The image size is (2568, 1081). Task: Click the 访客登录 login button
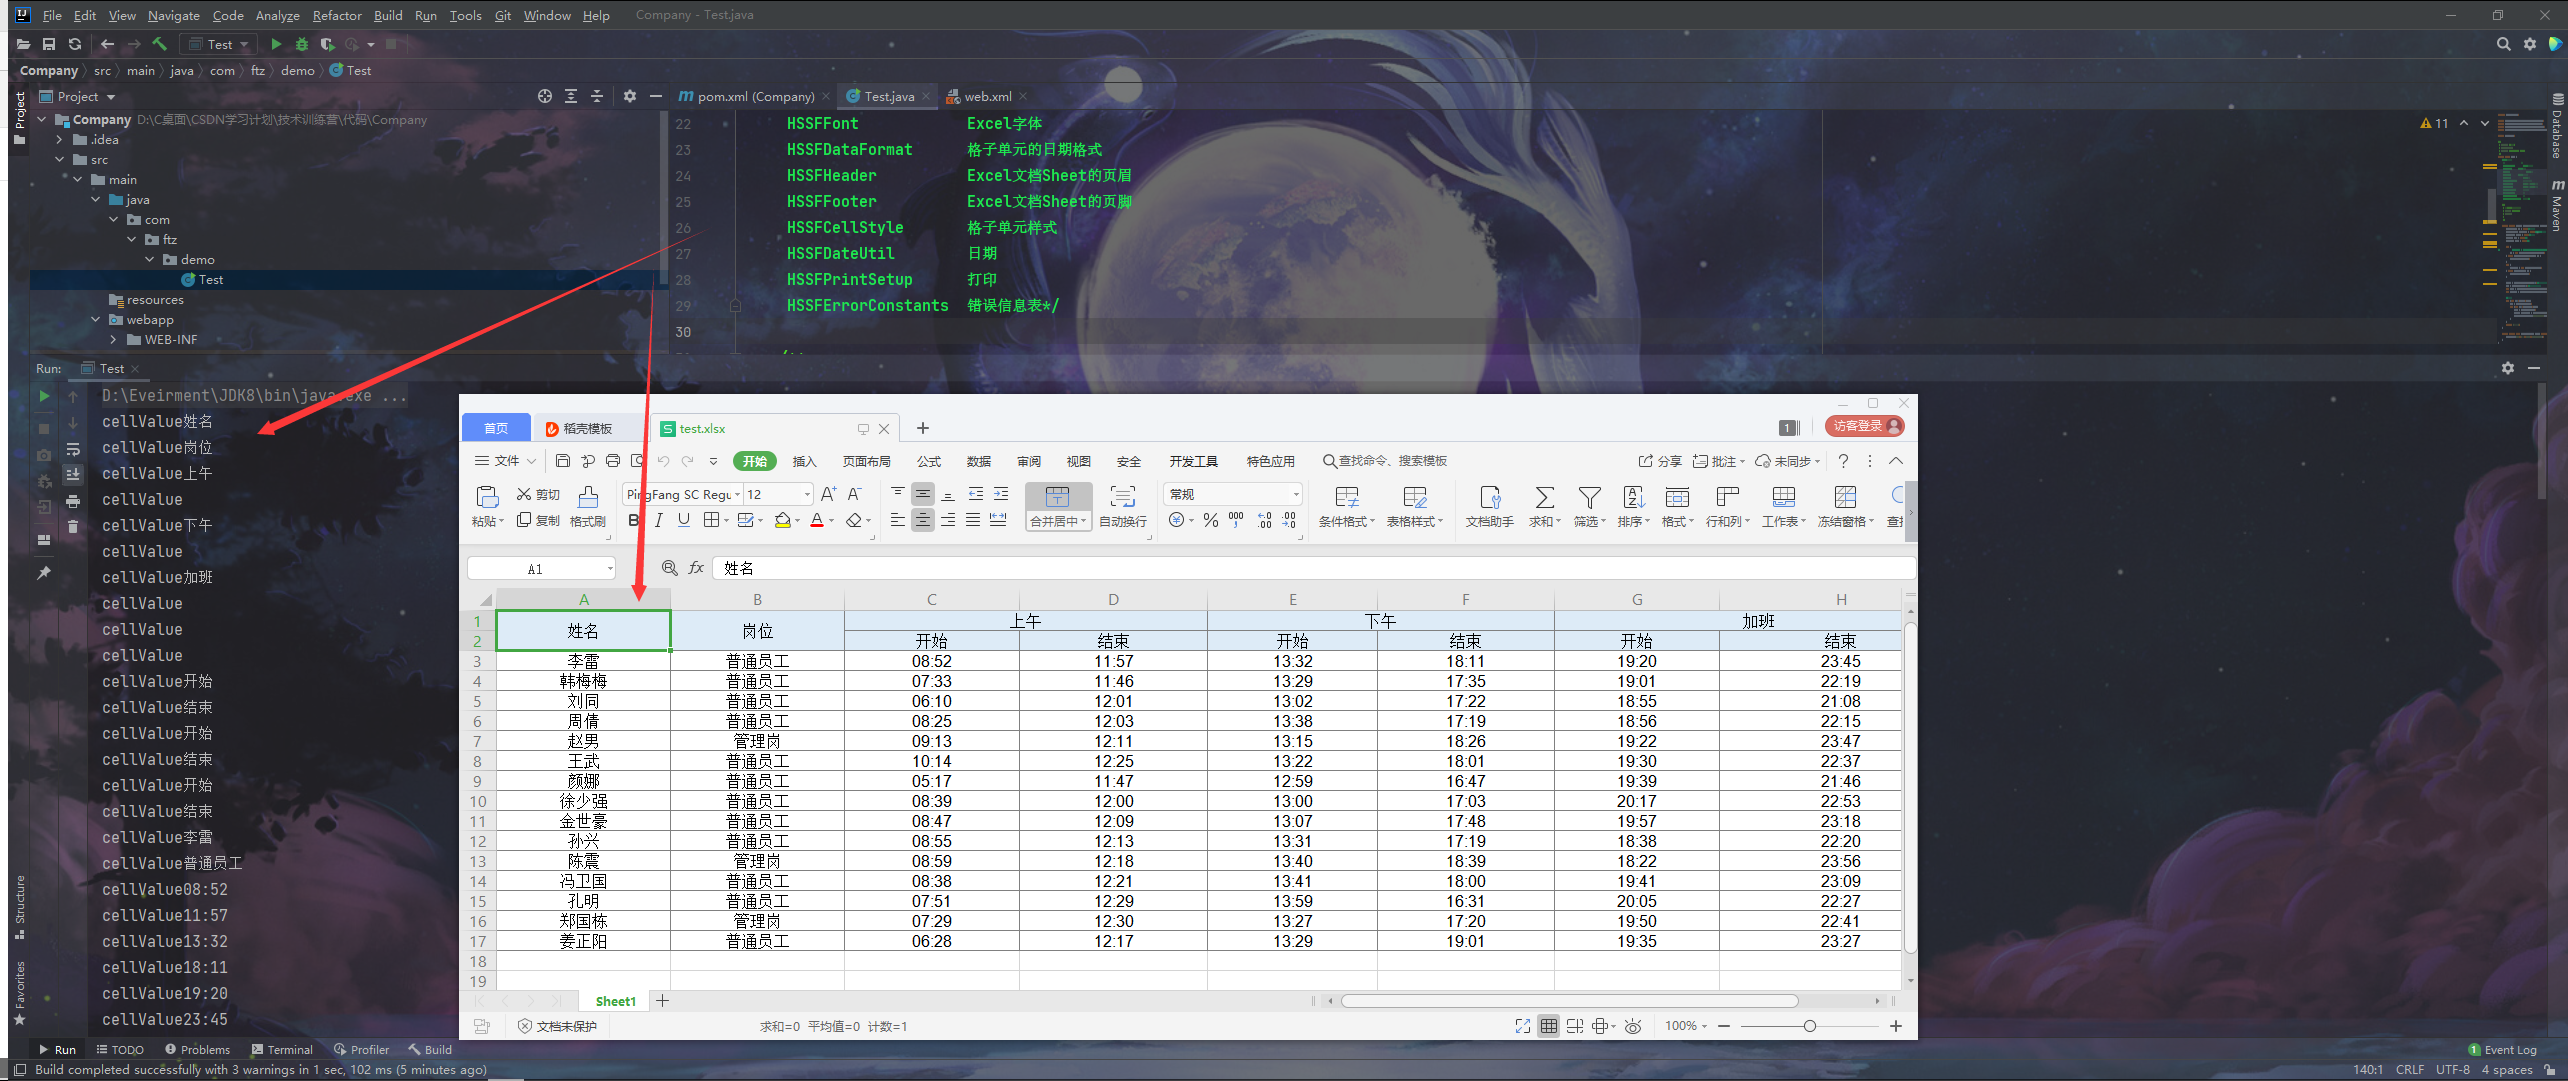tap(1863, 425)
